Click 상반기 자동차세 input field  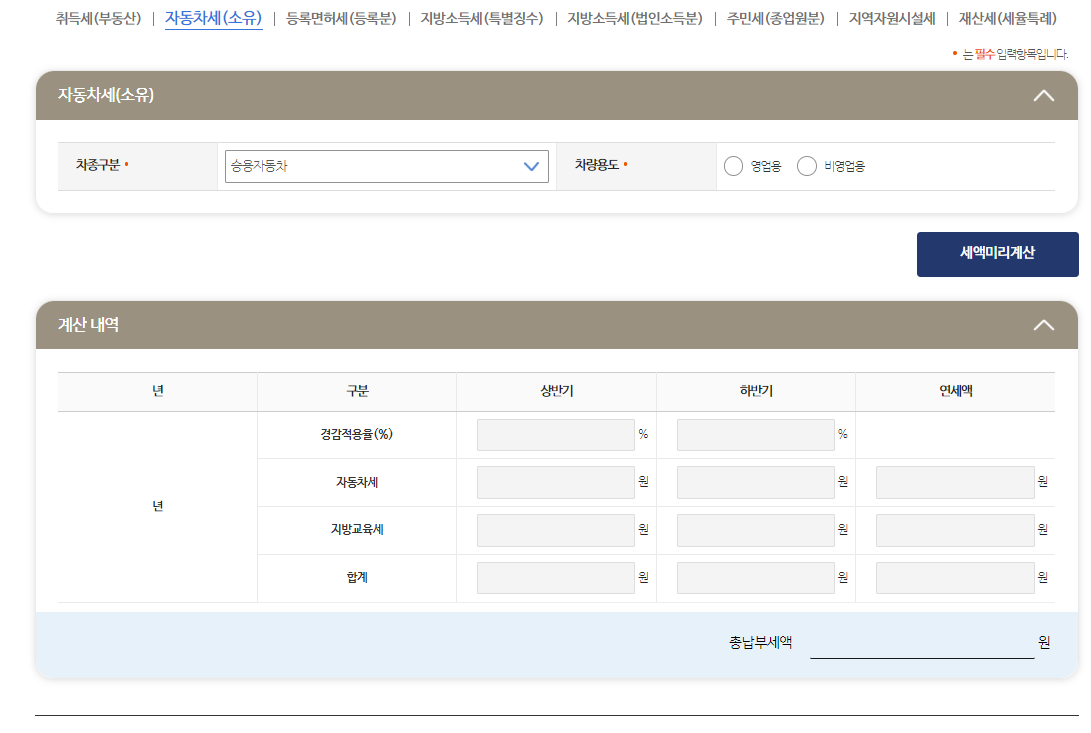coord(556,482)
